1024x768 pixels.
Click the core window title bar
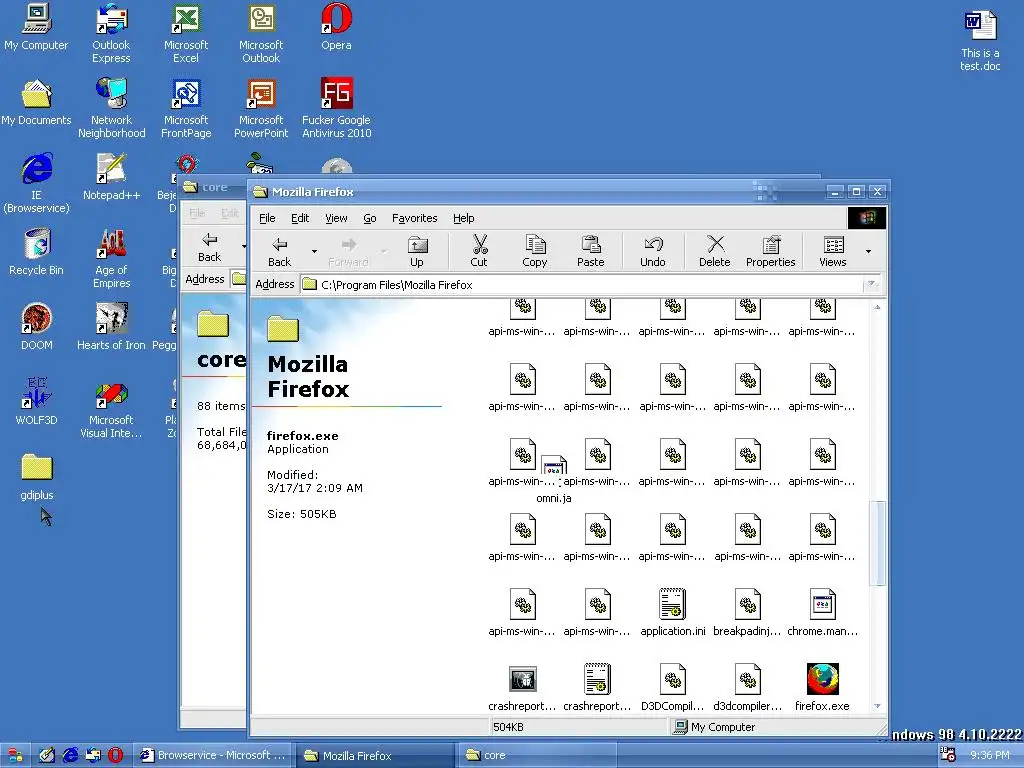click(x=214, y=187)
